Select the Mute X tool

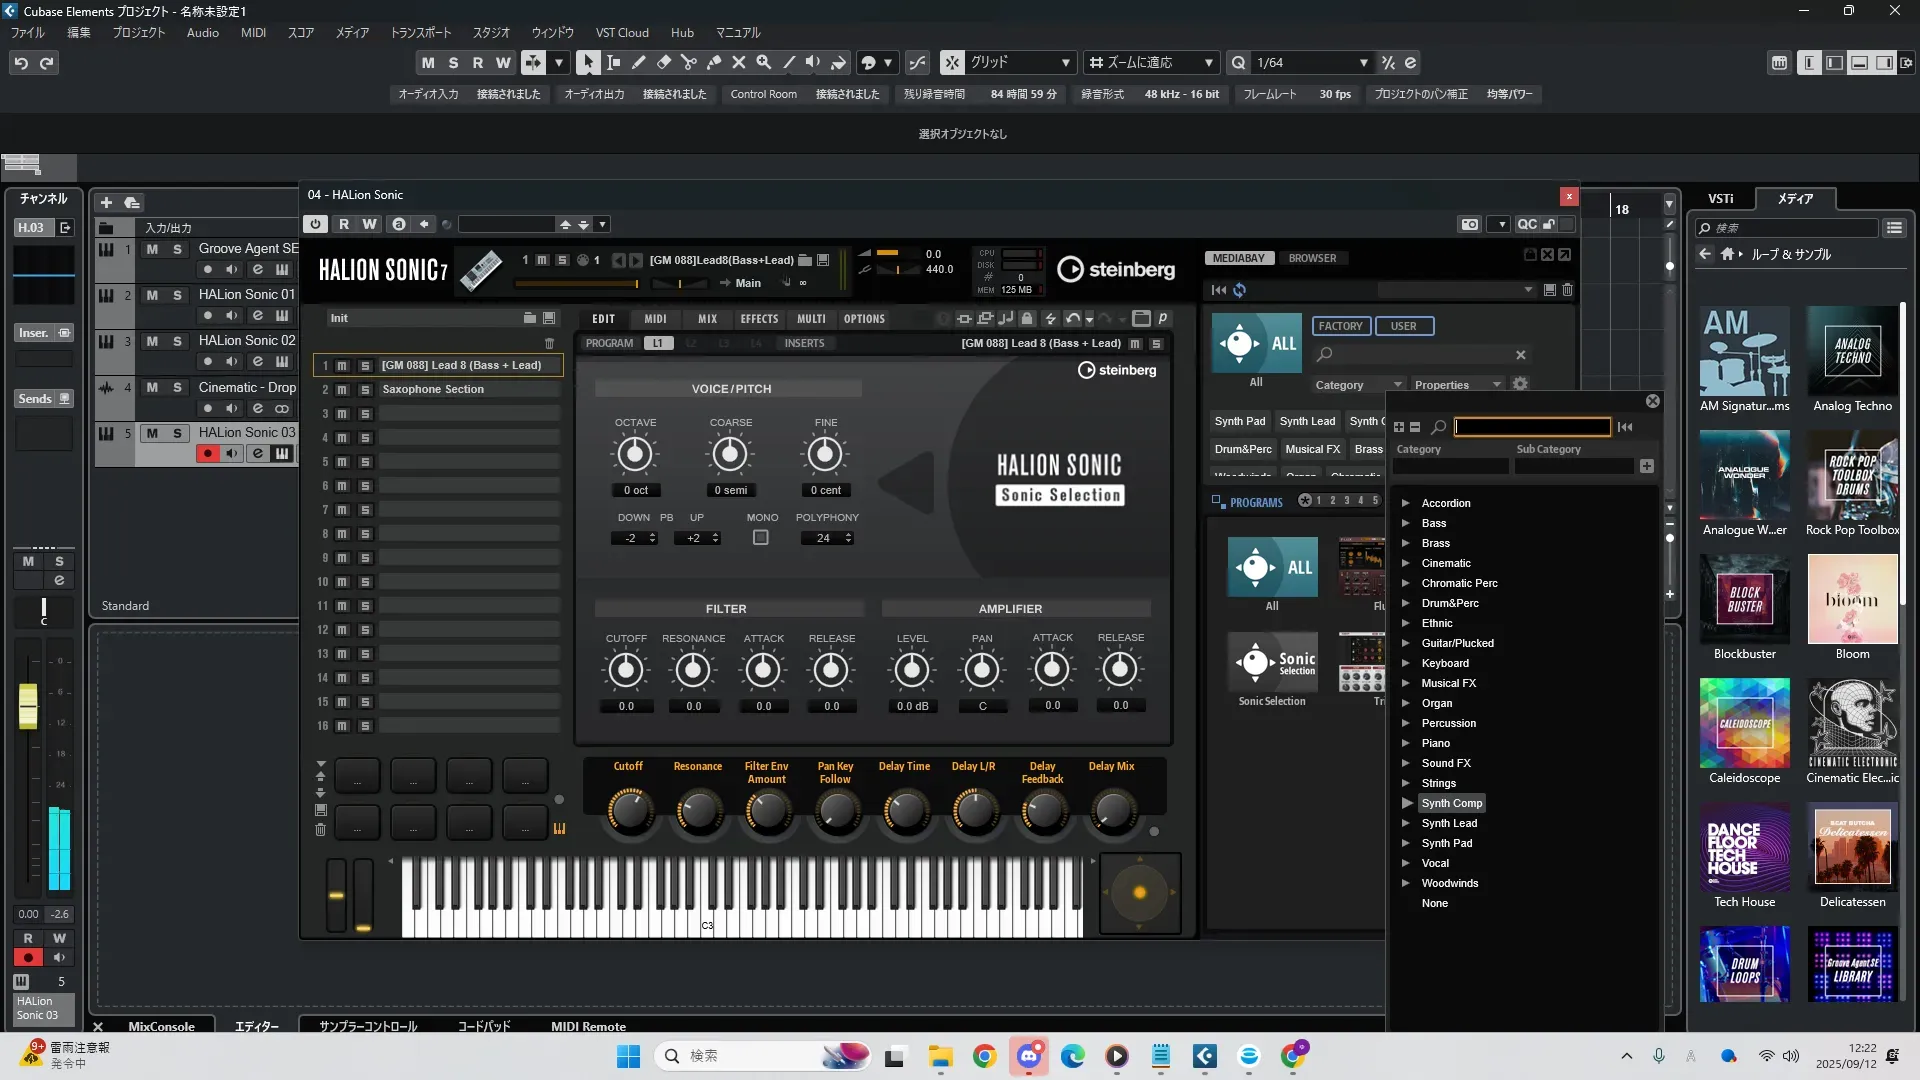click(738, 62)
